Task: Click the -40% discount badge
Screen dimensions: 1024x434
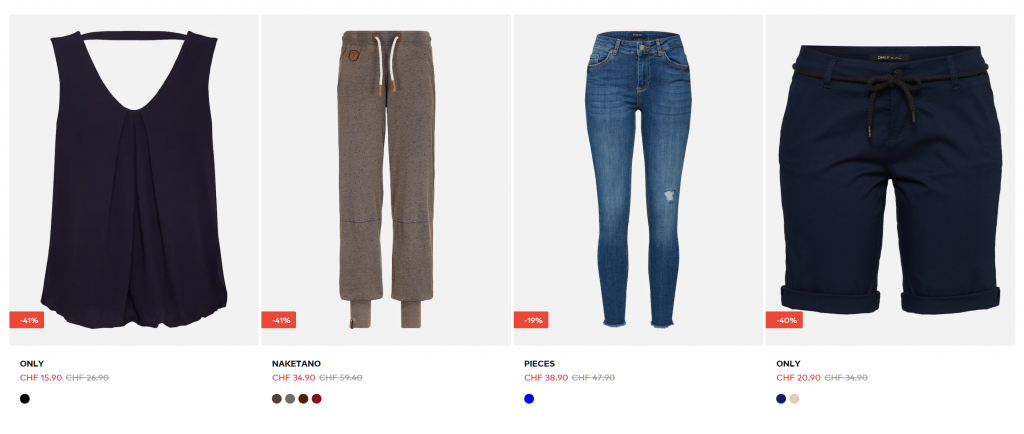Action: point(784,320)
